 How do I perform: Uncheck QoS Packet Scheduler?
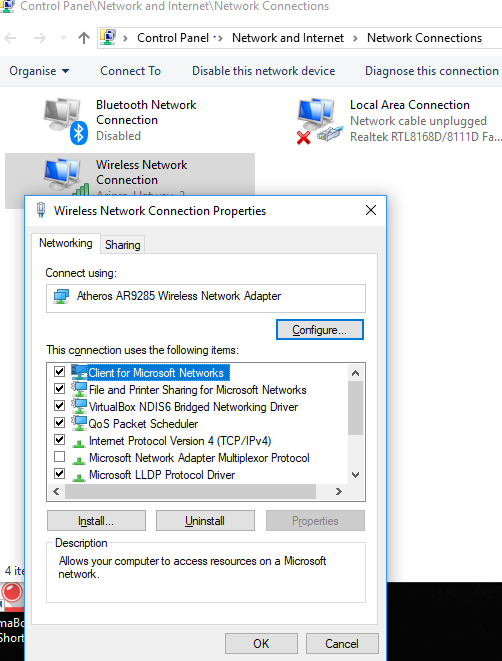[x=59, y=422]
